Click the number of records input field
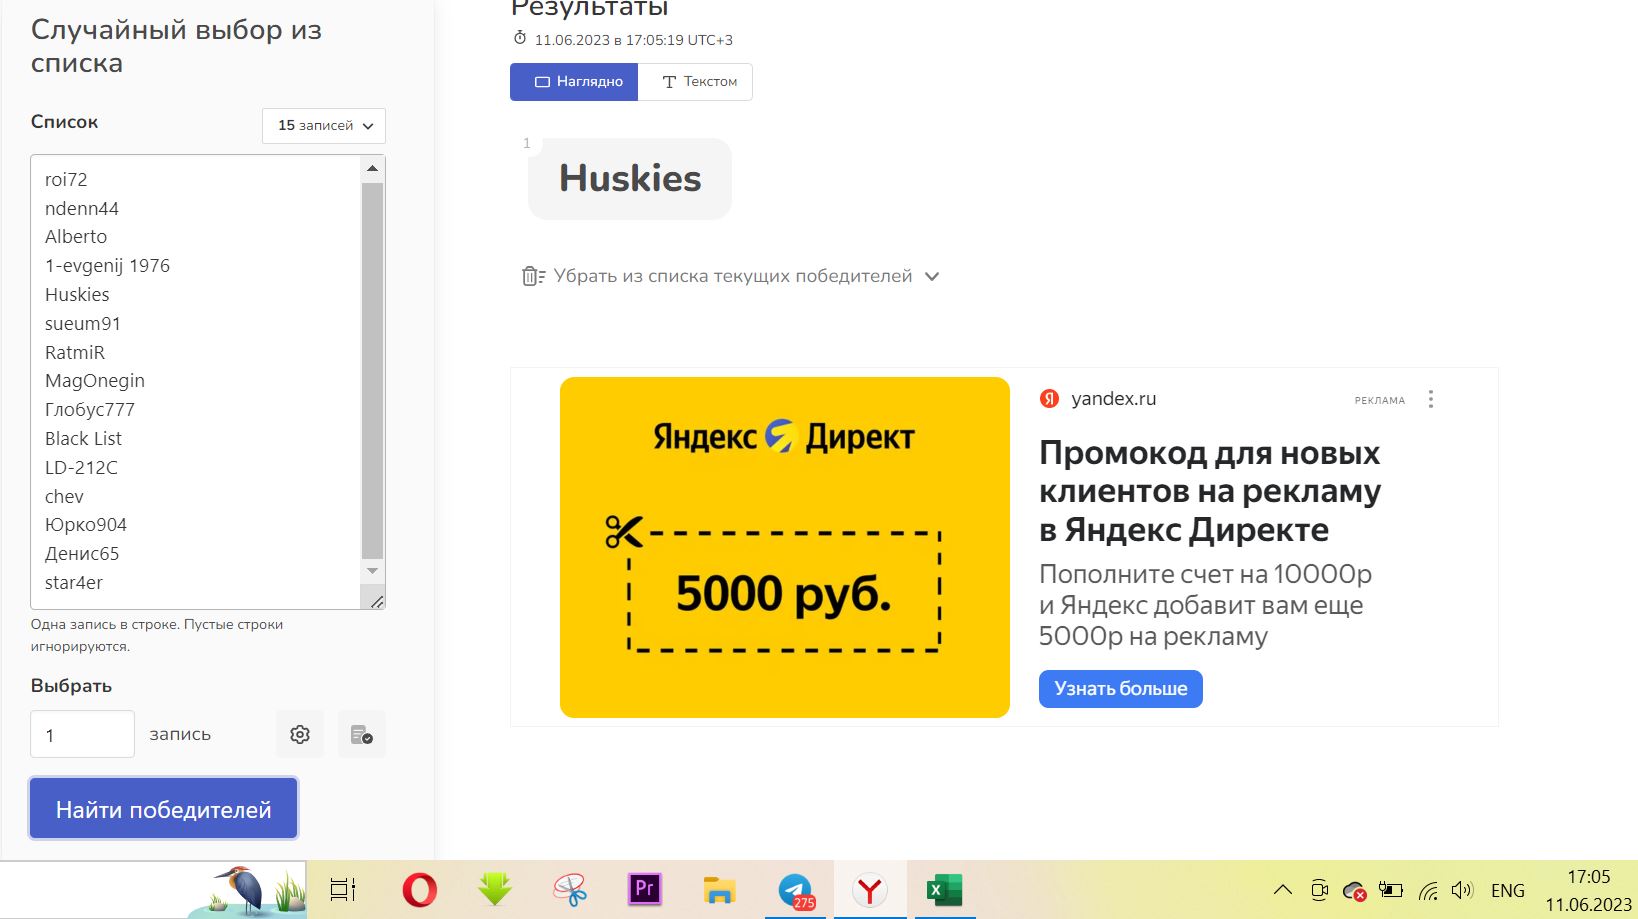 point(82,734)
